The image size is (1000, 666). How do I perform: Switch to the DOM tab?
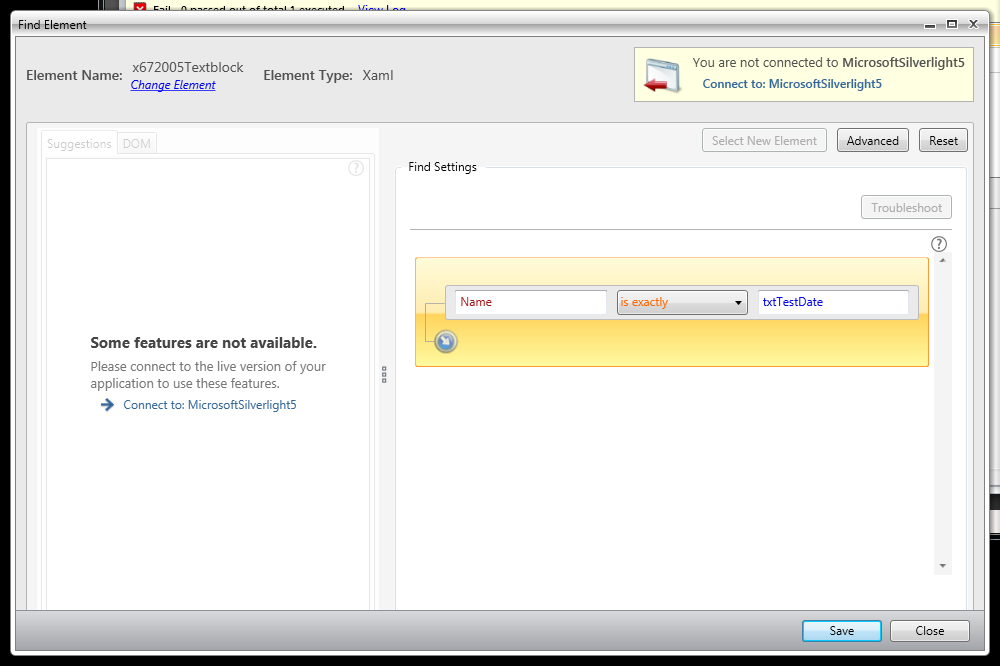tap(137, 144)
